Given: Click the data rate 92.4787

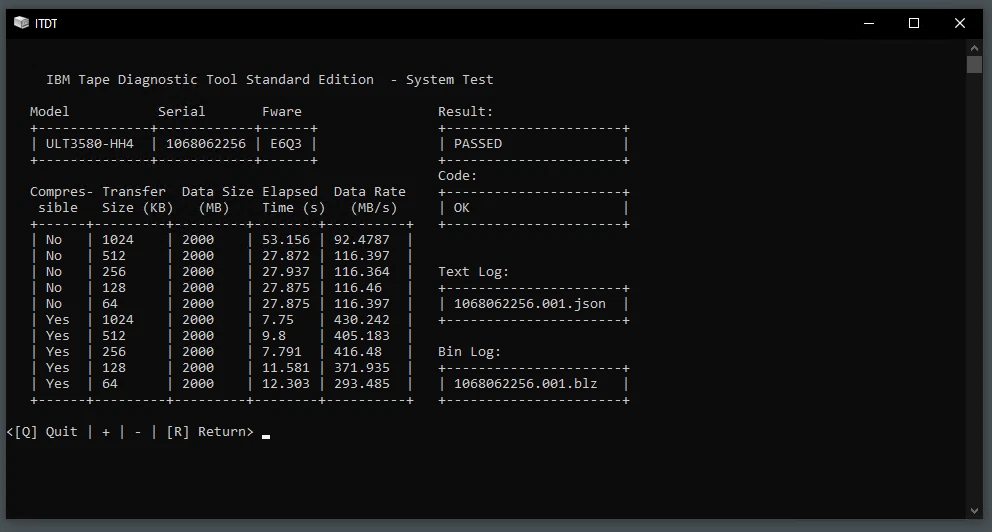Looking at the screenshot, I should pyautogui.click(x=362, y=240).
